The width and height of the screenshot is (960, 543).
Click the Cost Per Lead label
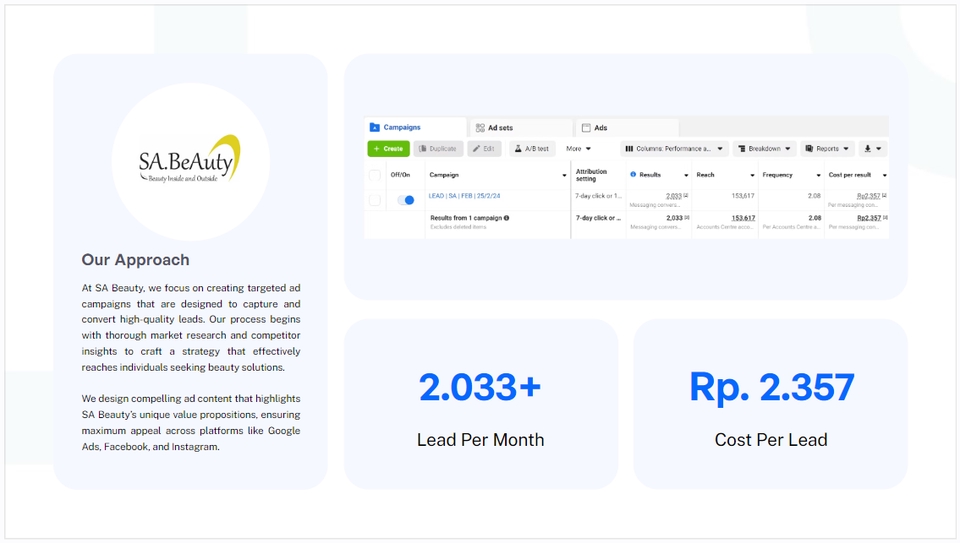click(771, 440)
